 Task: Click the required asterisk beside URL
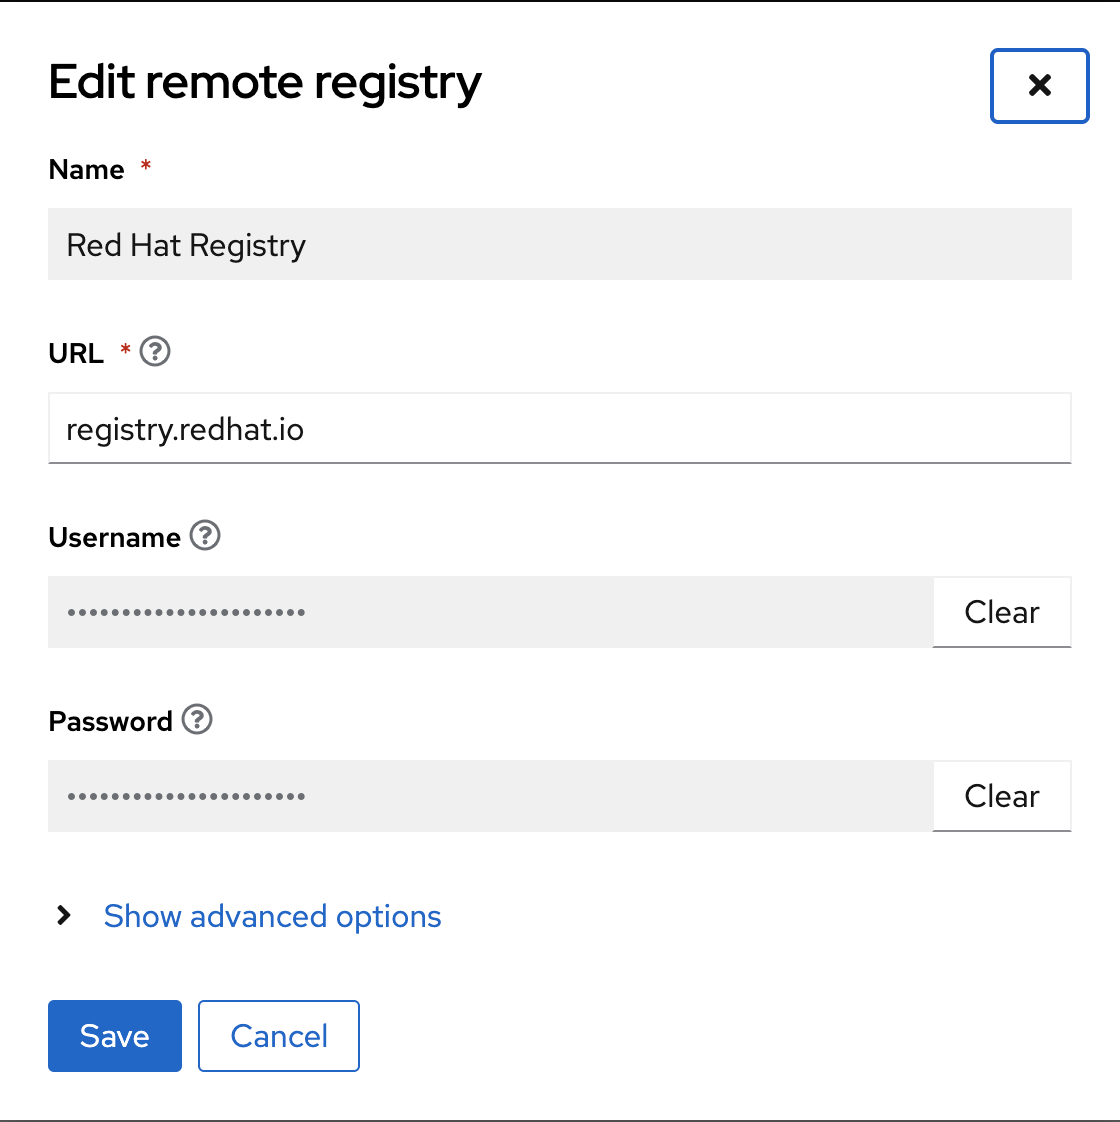point(126,349)
